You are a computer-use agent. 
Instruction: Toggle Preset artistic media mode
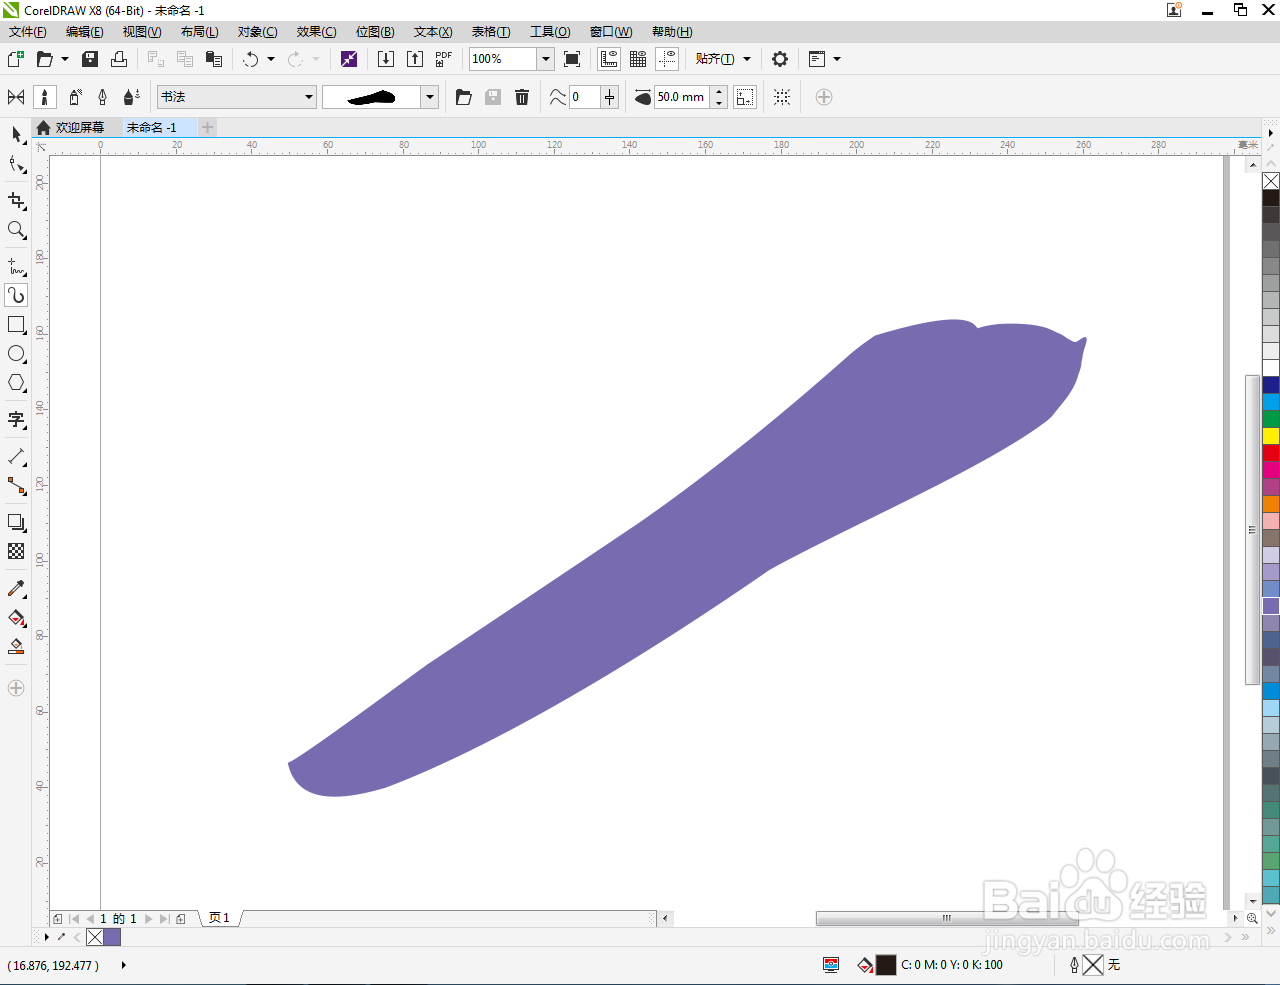[x=16, y=97]
